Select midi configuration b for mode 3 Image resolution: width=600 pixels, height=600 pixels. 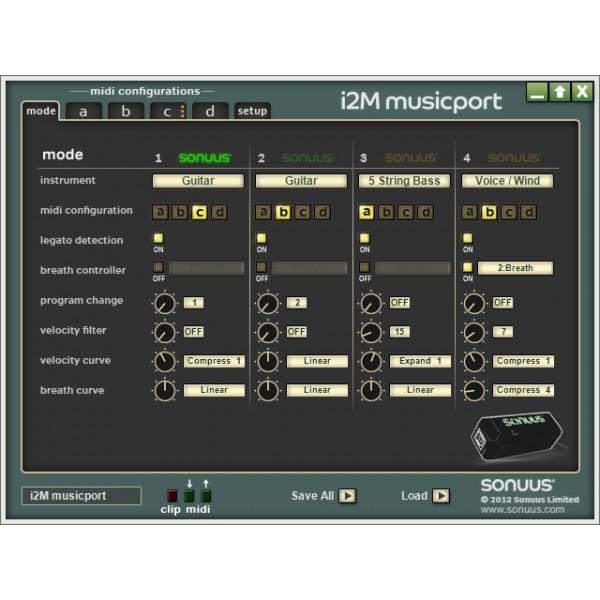click(386, 212)
